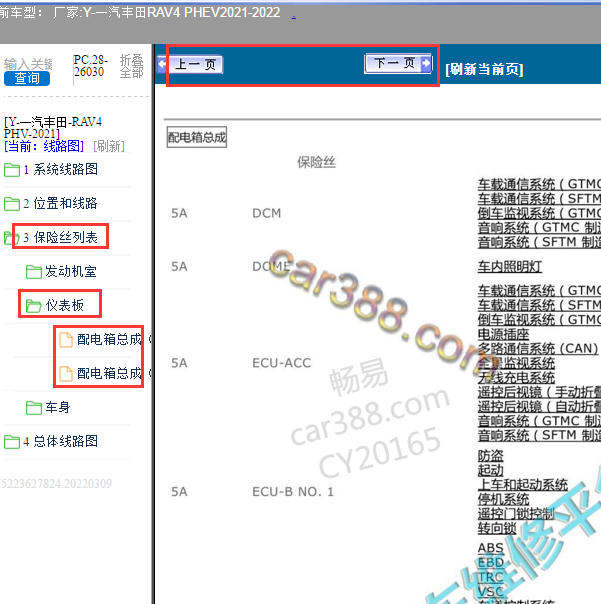601x604 pixels.
Task: Open the 电源插座 link
Action: click(504, 334)
